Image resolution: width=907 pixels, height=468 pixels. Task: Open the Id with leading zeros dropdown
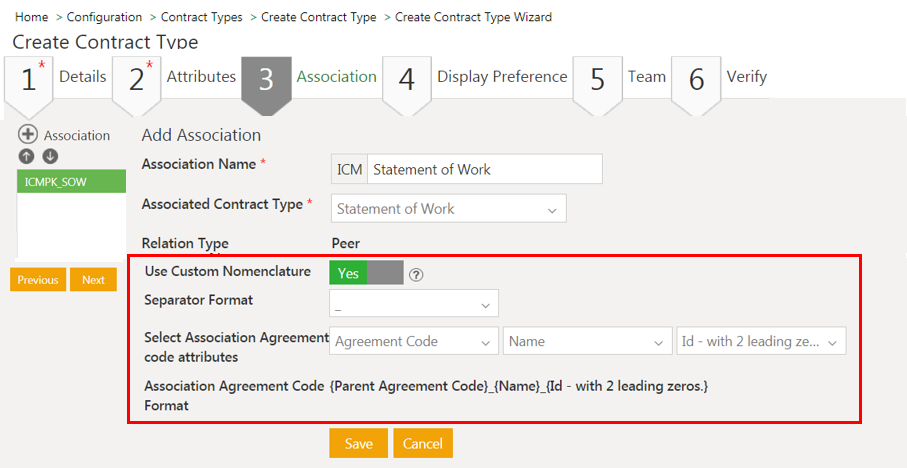[x=761, y=342]
